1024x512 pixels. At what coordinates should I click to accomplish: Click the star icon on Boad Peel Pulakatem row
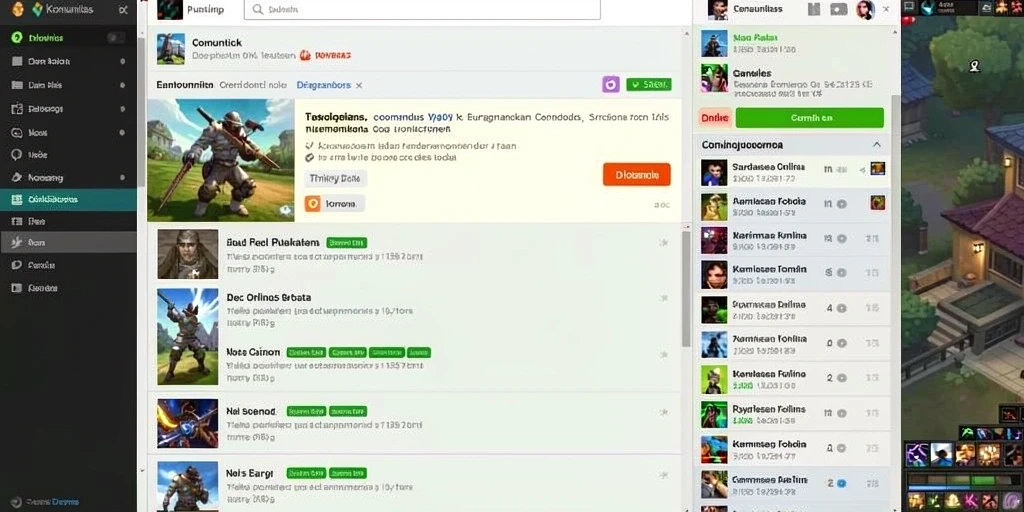(664, 243)
